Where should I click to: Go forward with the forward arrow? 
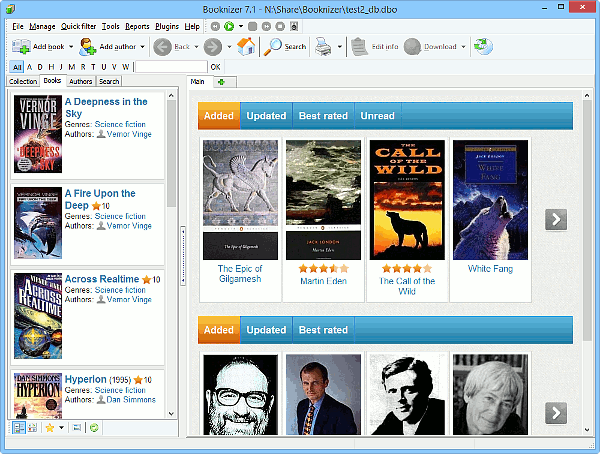pyautogui.click(x=212, y=47)
